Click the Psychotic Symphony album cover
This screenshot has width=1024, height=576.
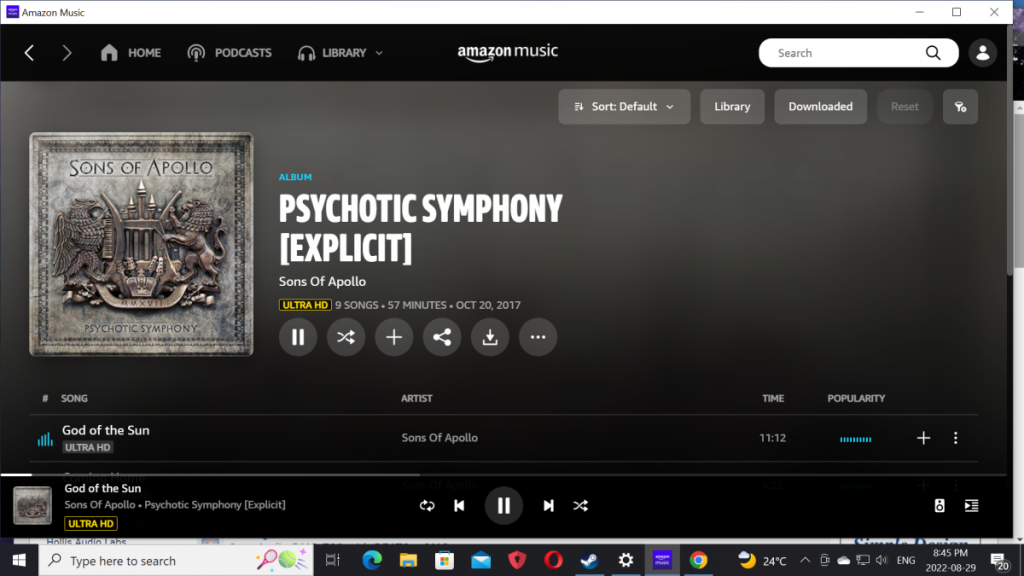141,244
